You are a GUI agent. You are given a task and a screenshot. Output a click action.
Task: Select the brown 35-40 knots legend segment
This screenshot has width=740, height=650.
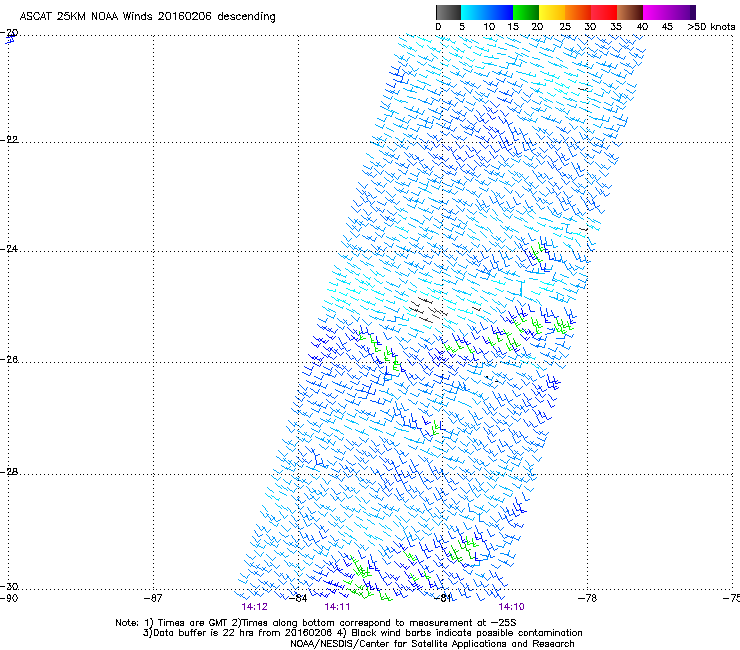[x=630, y=12]
